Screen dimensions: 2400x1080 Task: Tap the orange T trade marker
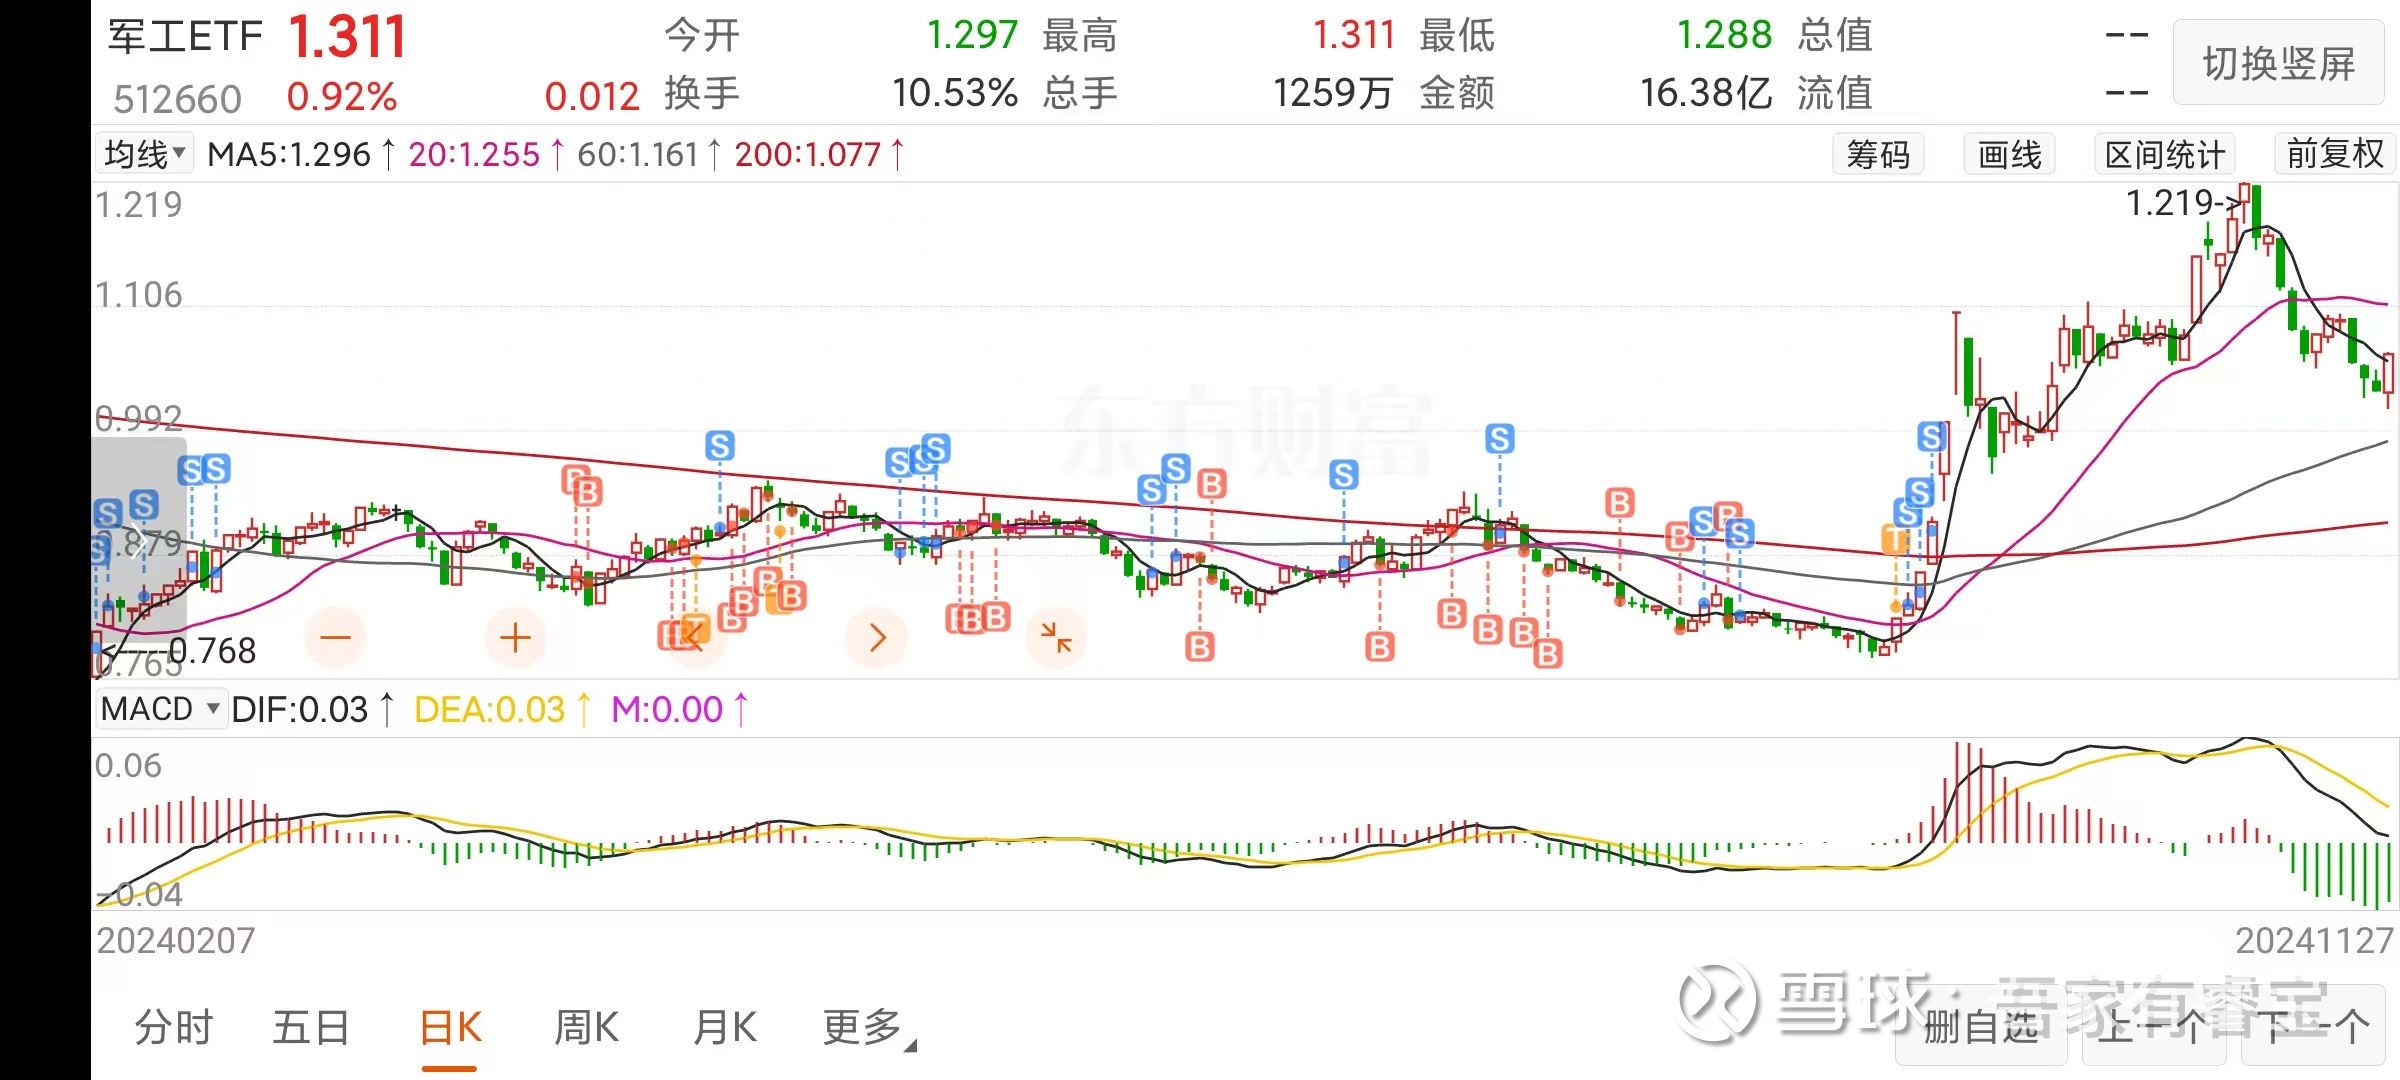[1894, 541]
